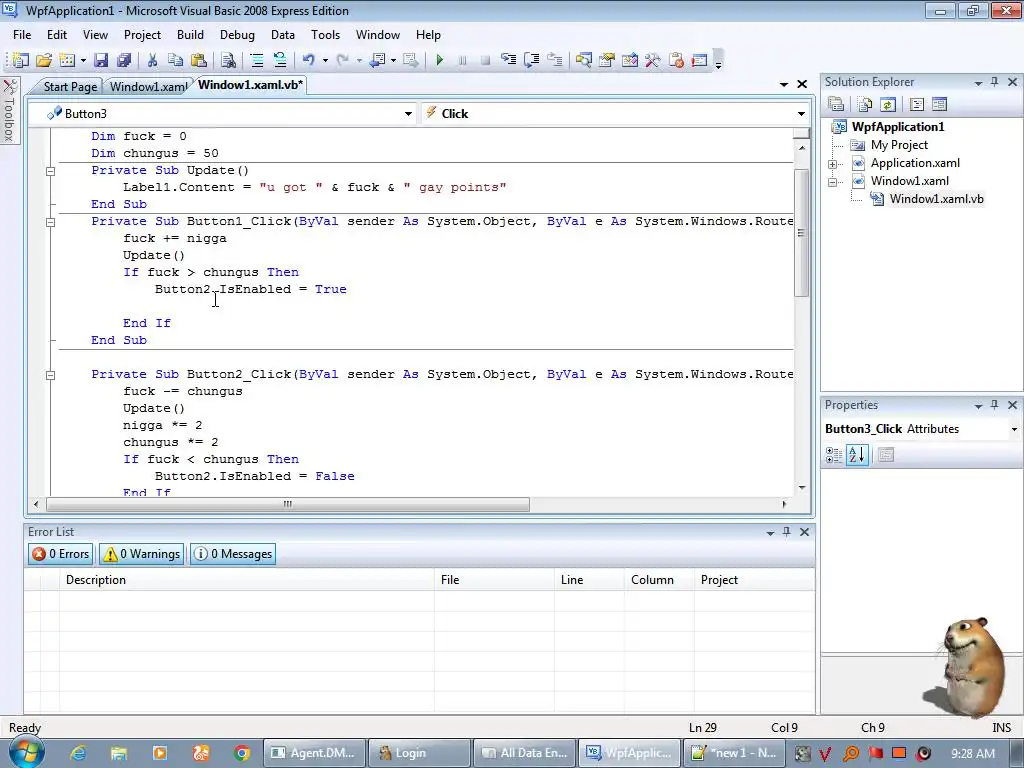Click the Paste clipboard icon

click(x=199, y=61)
